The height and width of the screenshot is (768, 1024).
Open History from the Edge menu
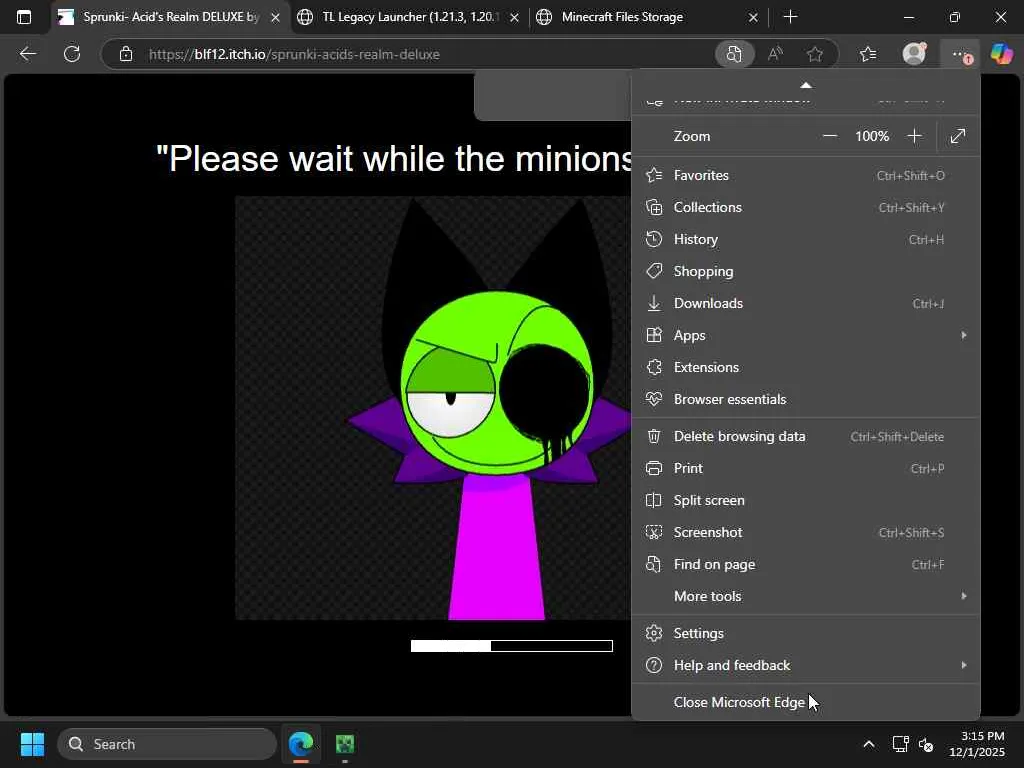805,239
